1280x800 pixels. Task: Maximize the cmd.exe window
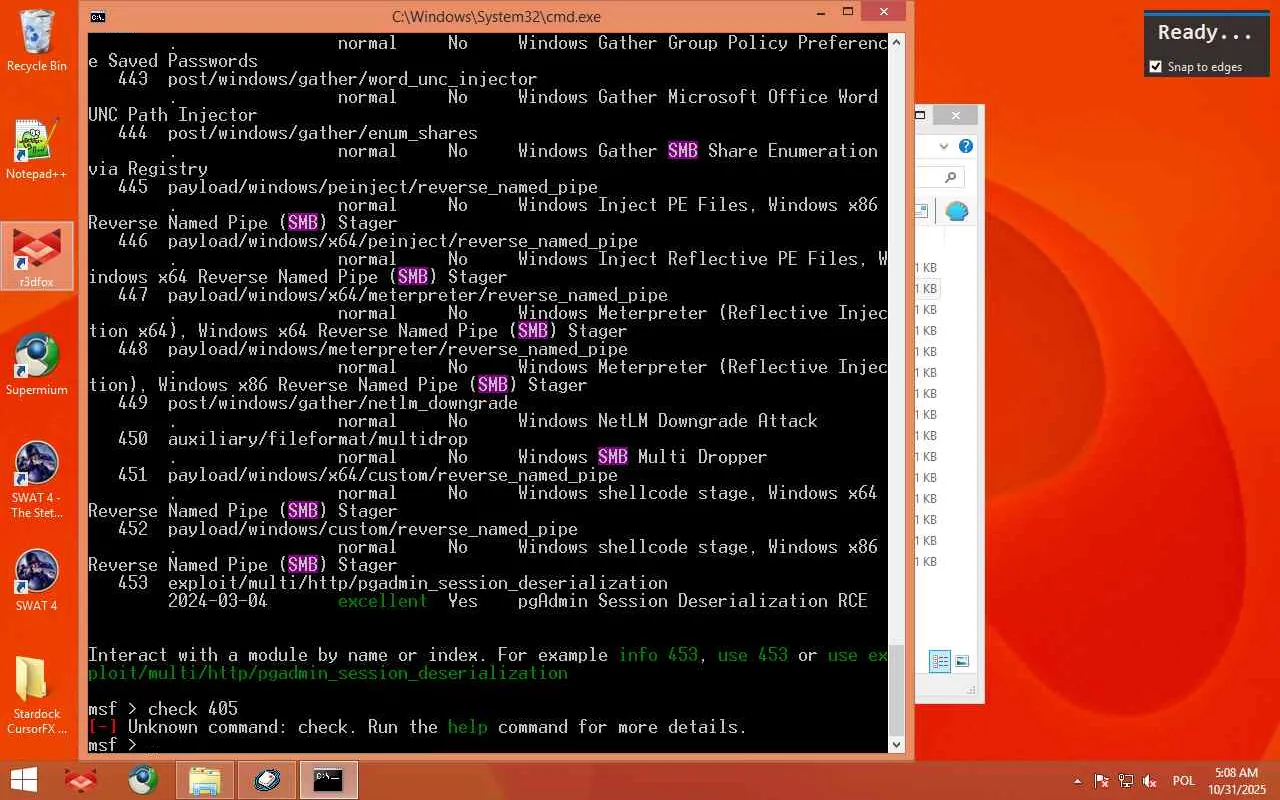coord(847,12)
